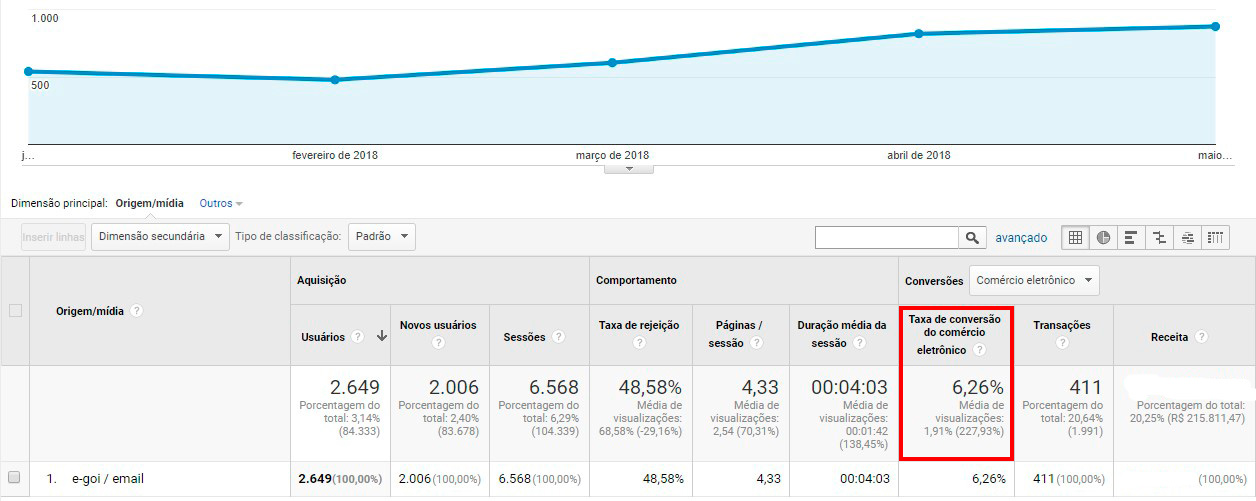Click the summary session duration 00:04:03
1256x501 pixels.
click(x=848, y=387)
